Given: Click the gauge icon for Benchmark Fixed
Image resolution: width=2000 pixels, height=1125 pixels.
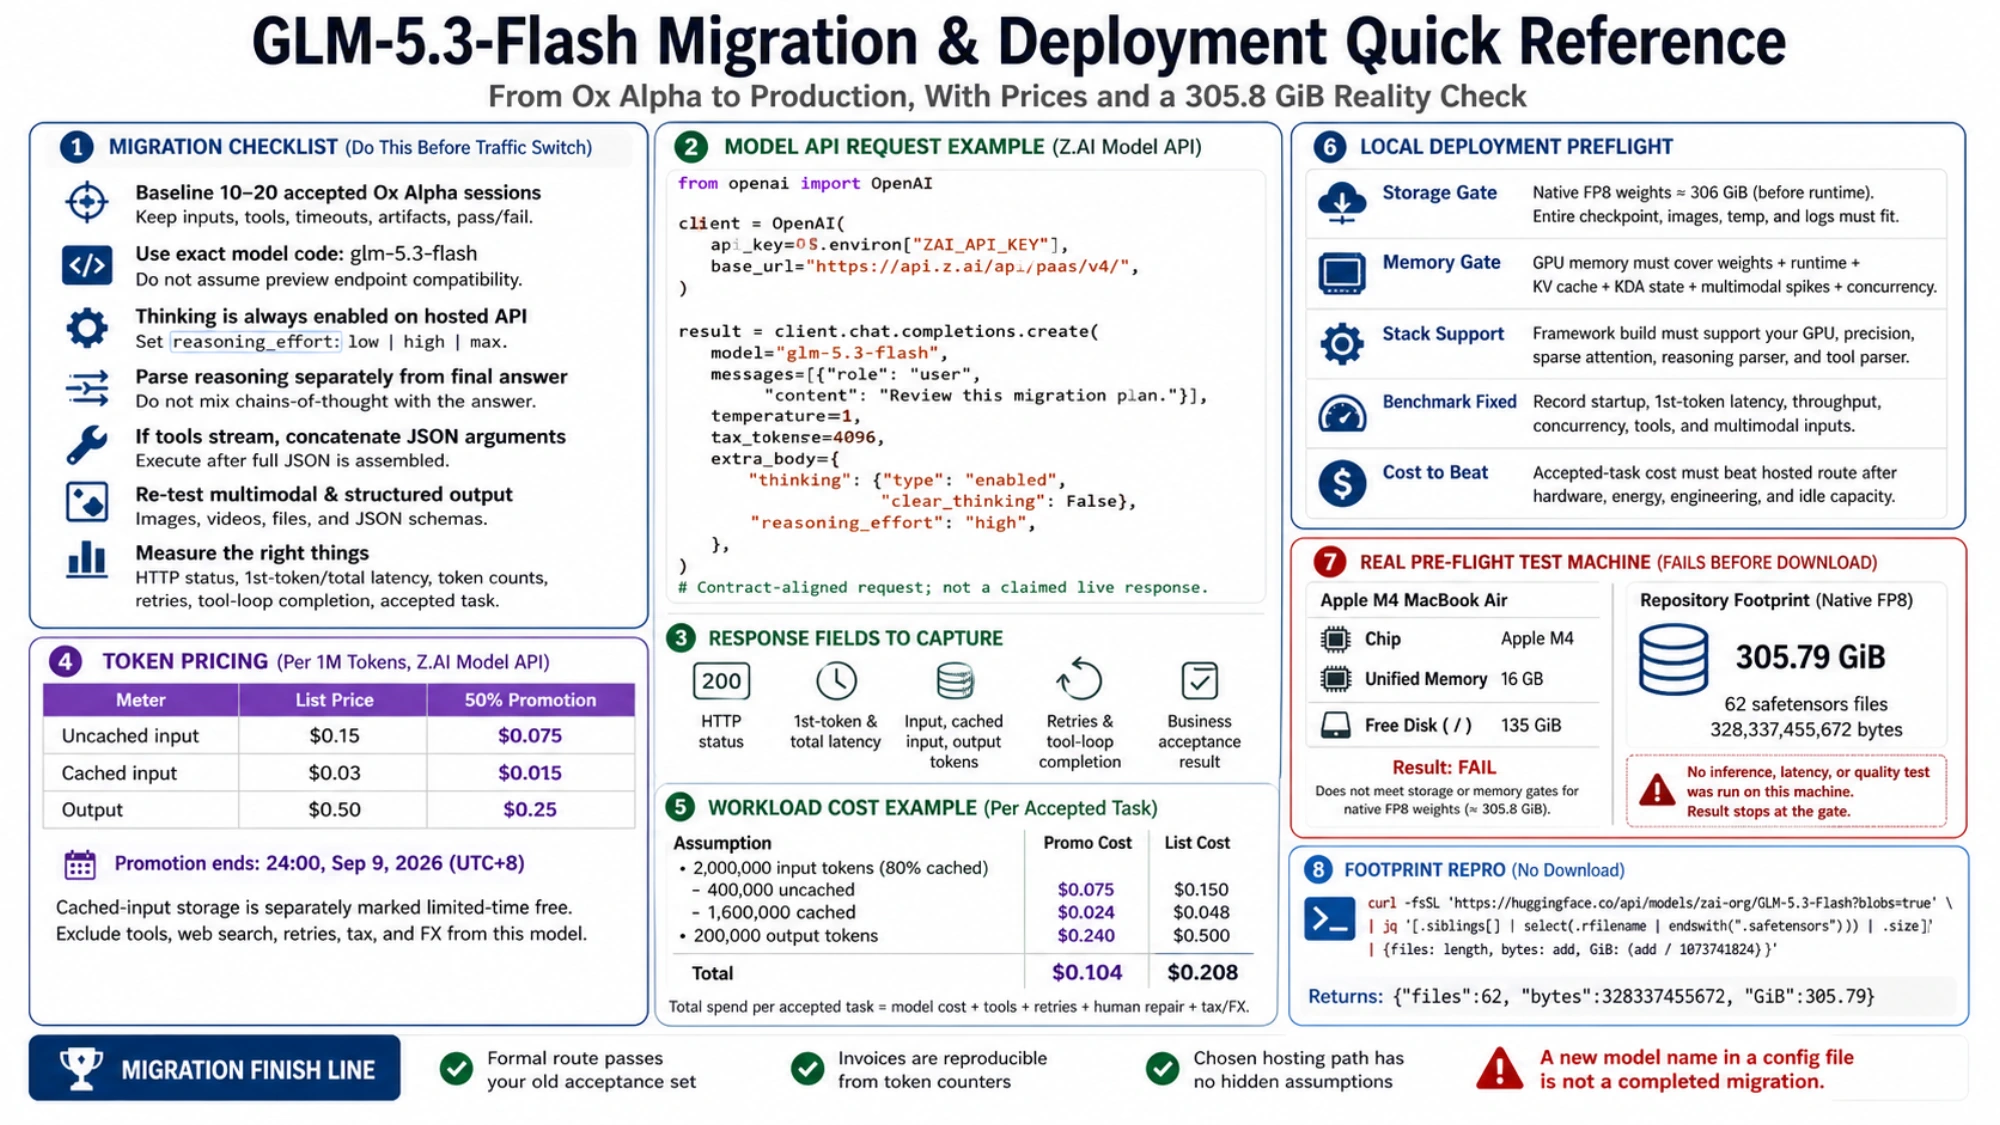Looking at the screenshot, I should [x=1342, y=413].
